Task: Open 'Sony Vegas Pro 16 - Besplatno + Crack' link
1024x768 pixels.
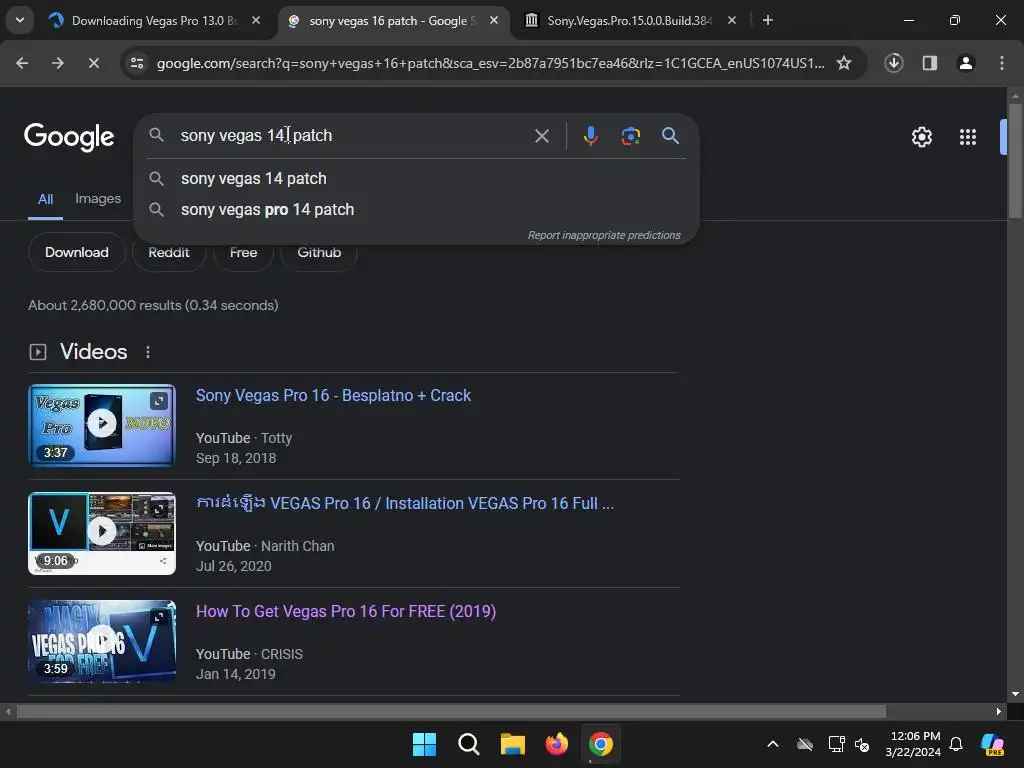Action: pyautogui.click(x=333, y=396)
